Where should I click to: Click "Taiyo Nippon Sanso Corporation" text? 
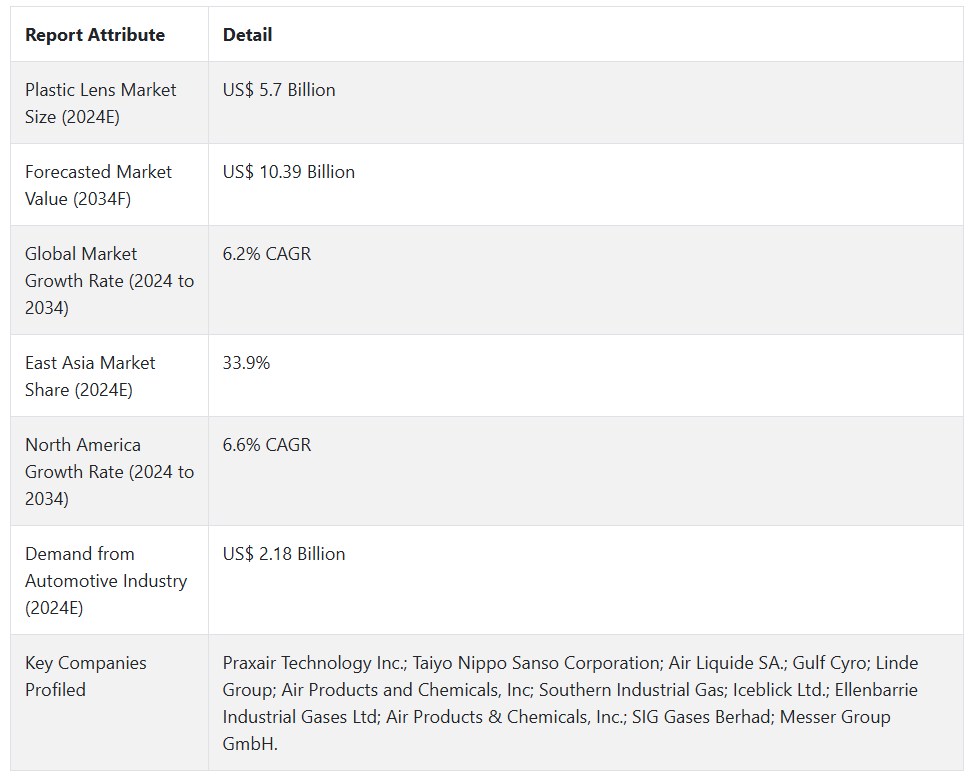click(x=536, y=663)
